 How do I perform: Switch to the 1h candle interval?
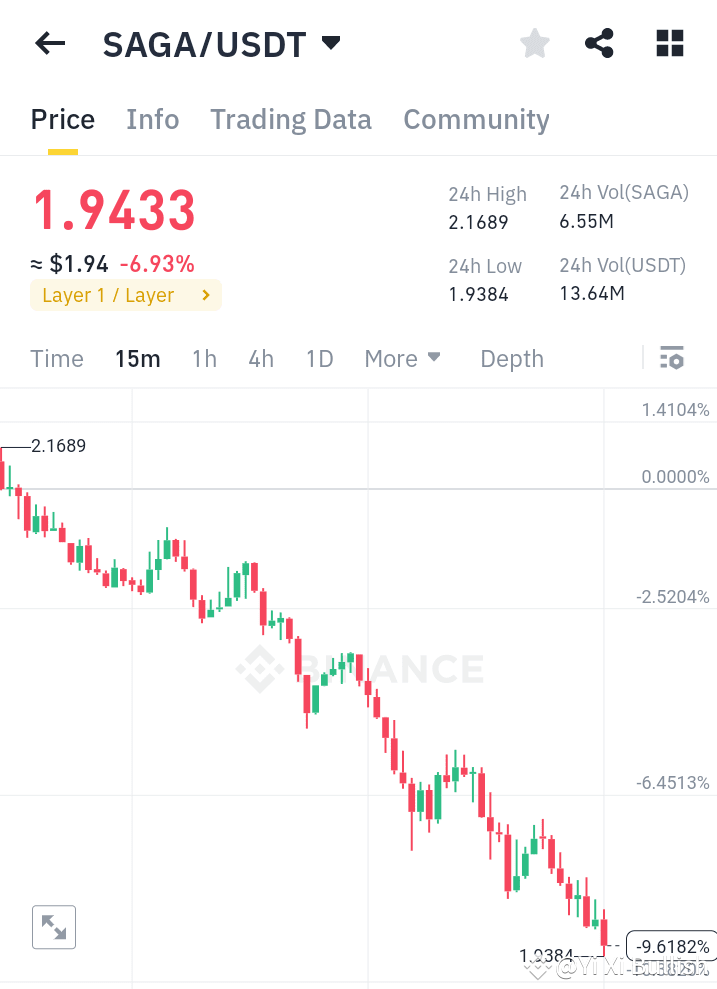tap(204, 358)
